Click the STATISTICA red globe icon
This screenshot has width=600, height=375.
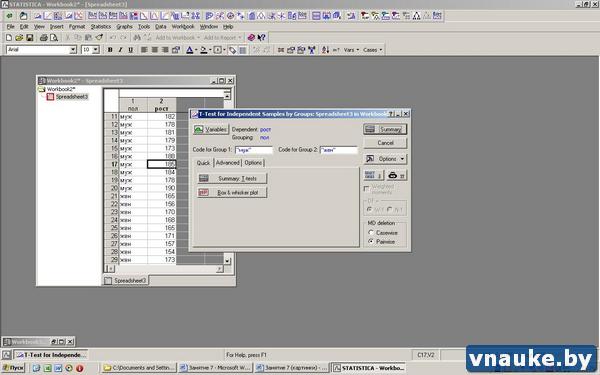[251, 38]
